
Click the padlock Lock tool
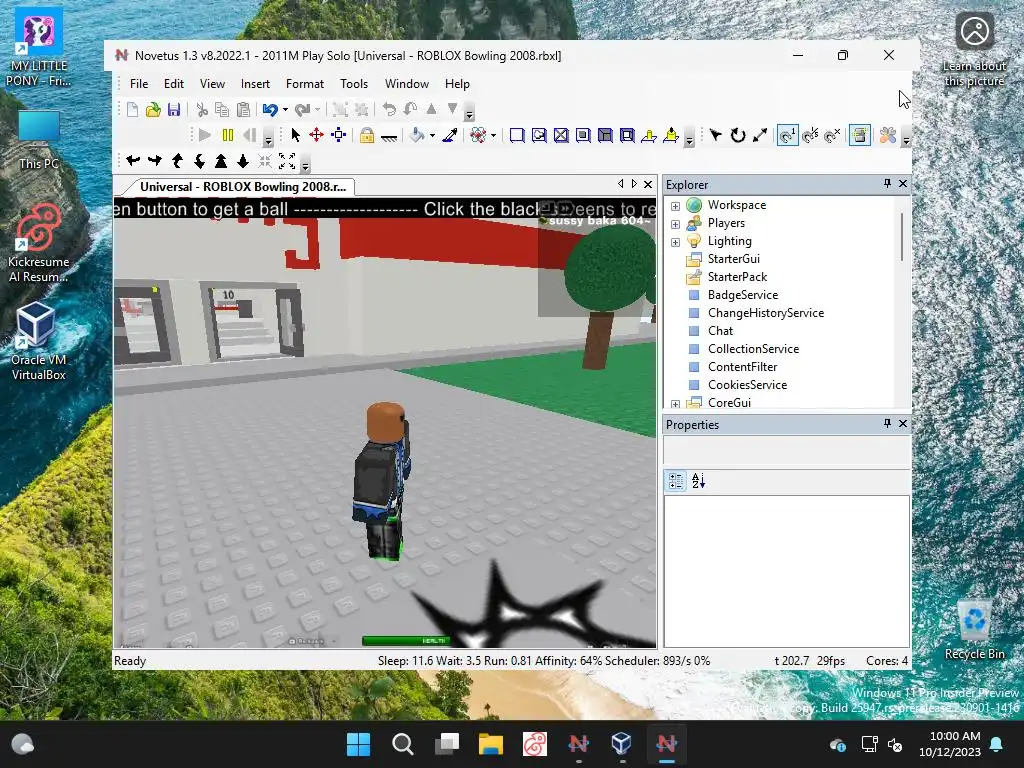(367, 135)
